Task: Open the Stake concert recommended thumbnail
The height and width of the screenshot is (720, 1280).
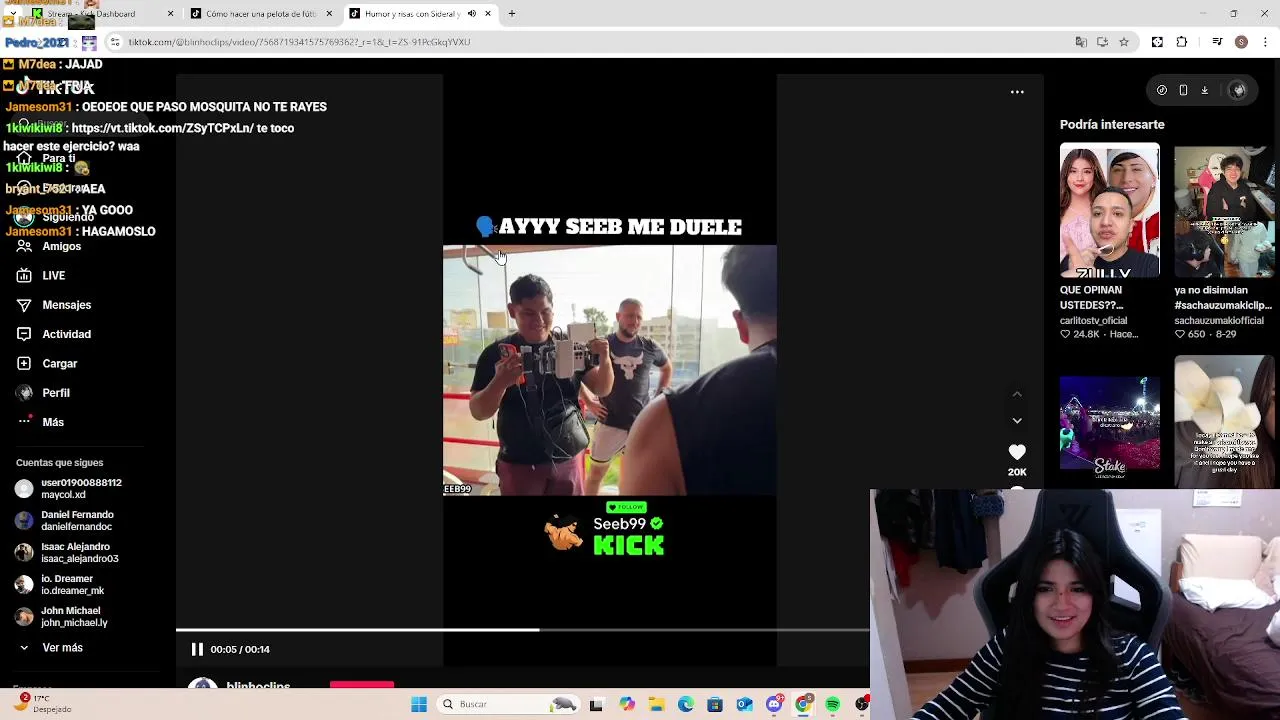Action: point(1110,424)
